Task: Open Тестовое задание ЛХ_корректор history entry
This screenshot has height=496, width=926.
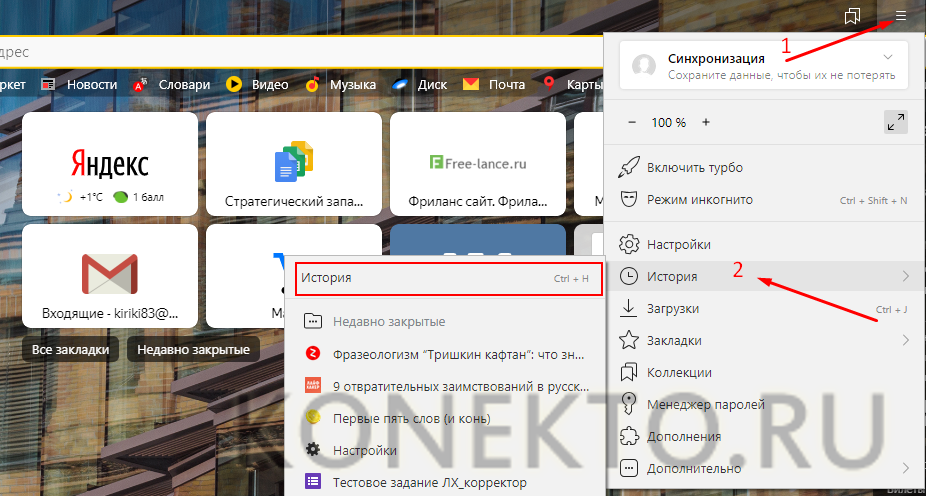Action: tap(446, 482)
